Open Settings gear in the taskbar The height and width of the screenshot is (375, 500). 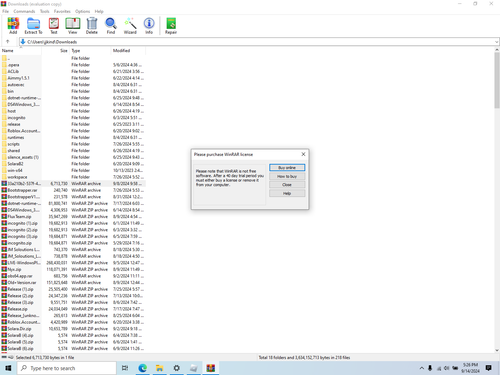(177, 368)
